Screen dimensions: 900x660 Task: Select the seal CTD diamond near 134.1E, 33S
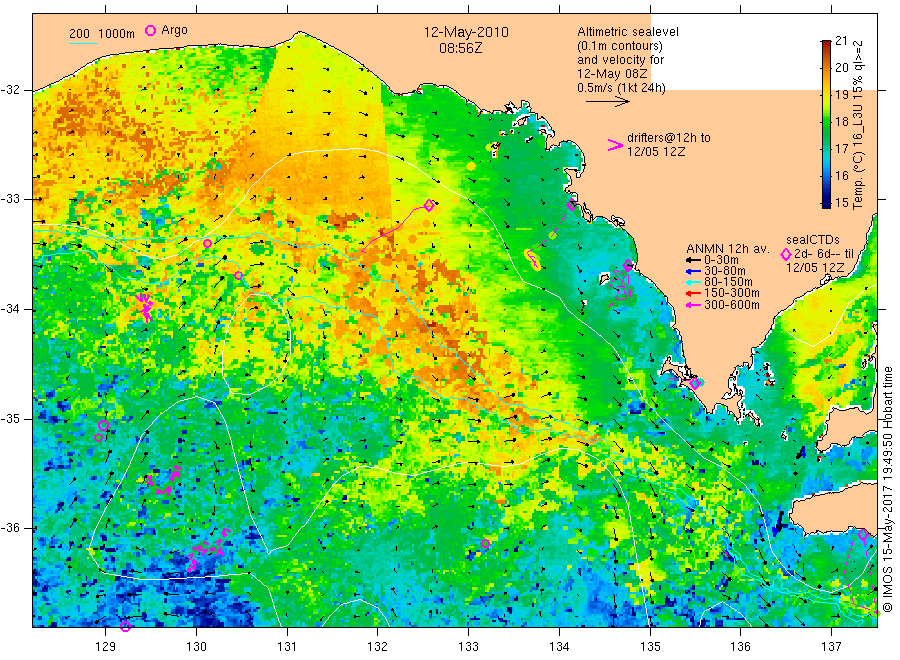[572, 205]
